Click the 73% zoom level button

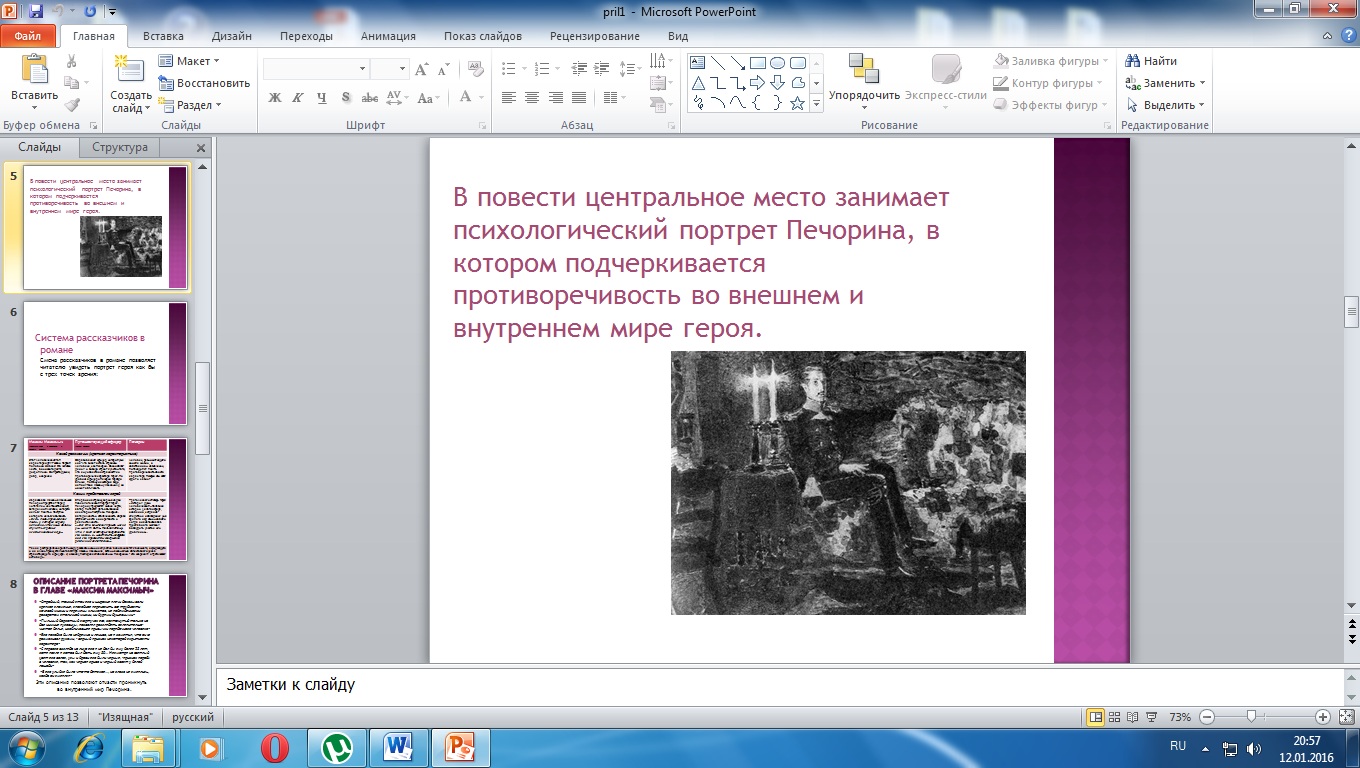pyautogui.click(x=1180, y=717)
